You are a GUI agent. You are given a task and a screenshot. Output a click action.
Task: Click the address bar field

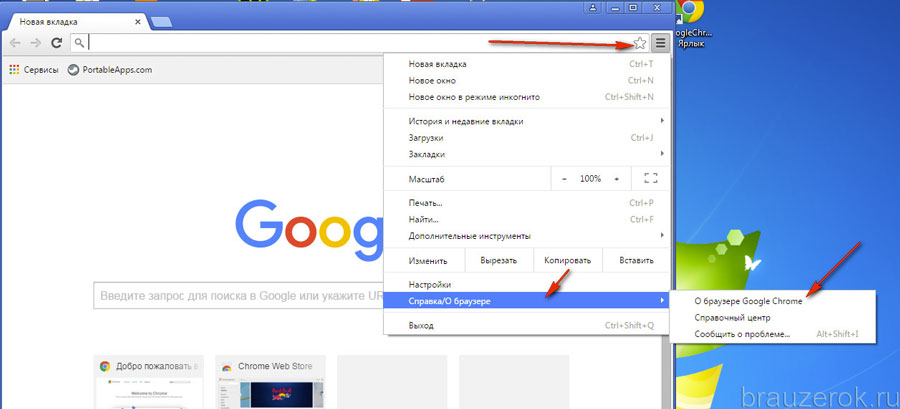pos(359,42)
